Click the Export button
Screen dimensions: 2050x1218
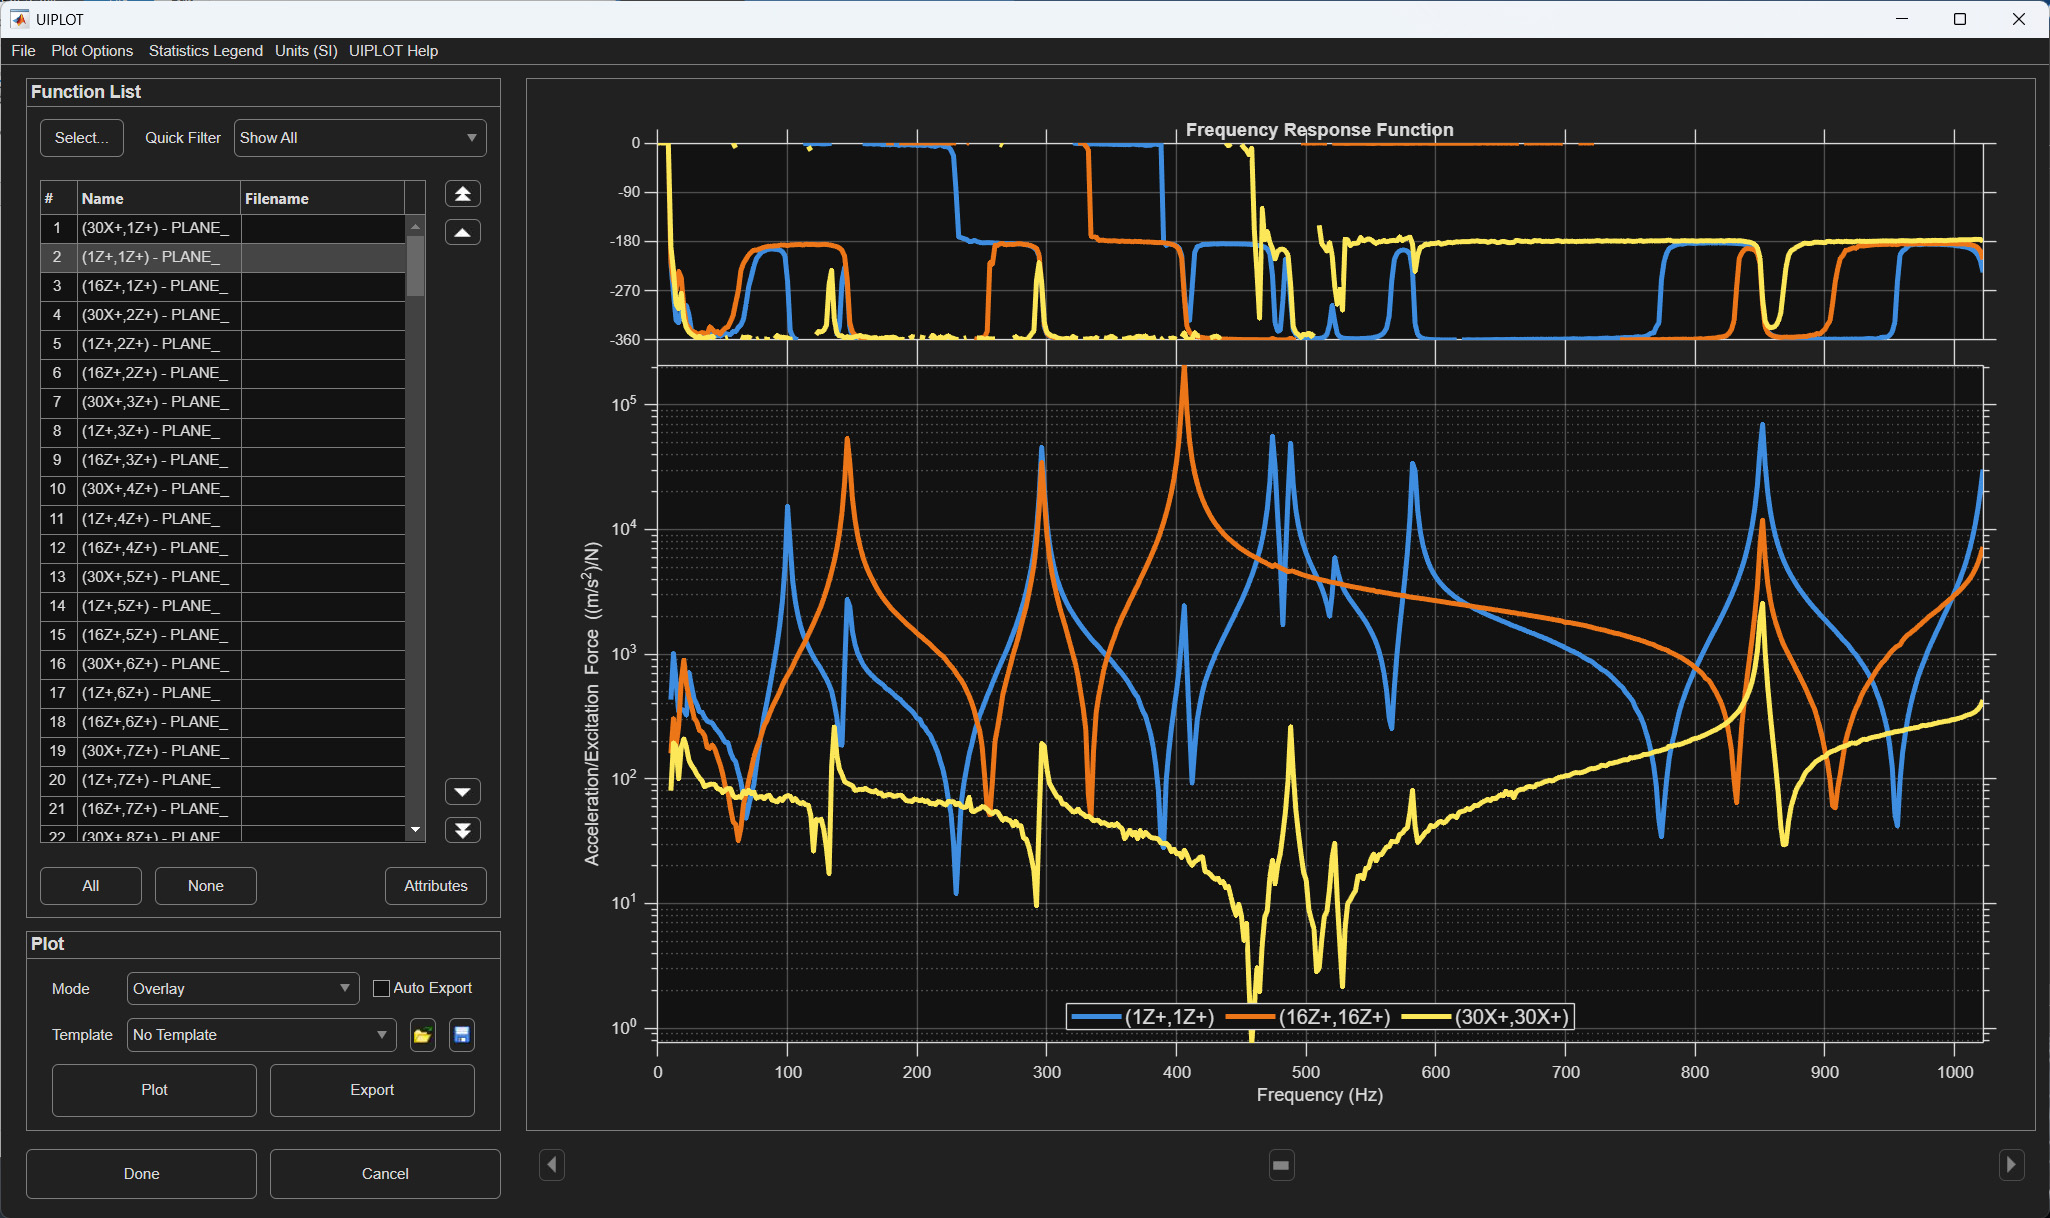(x=372, y=1090)
